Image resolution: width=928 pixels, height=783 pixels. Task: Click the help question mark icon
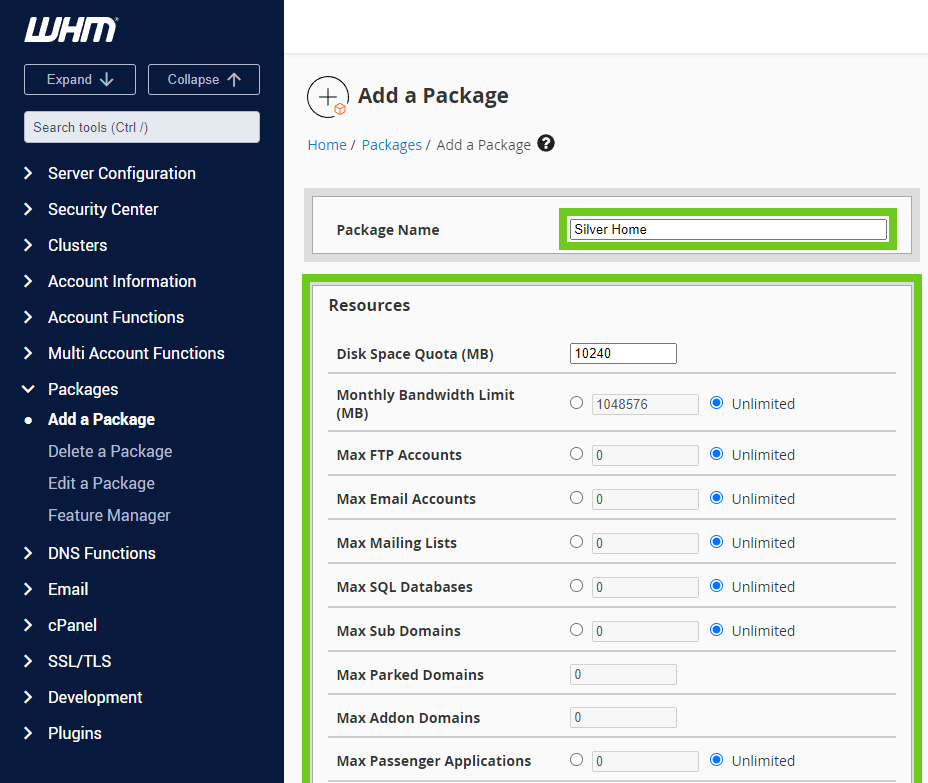click(546, 143)
